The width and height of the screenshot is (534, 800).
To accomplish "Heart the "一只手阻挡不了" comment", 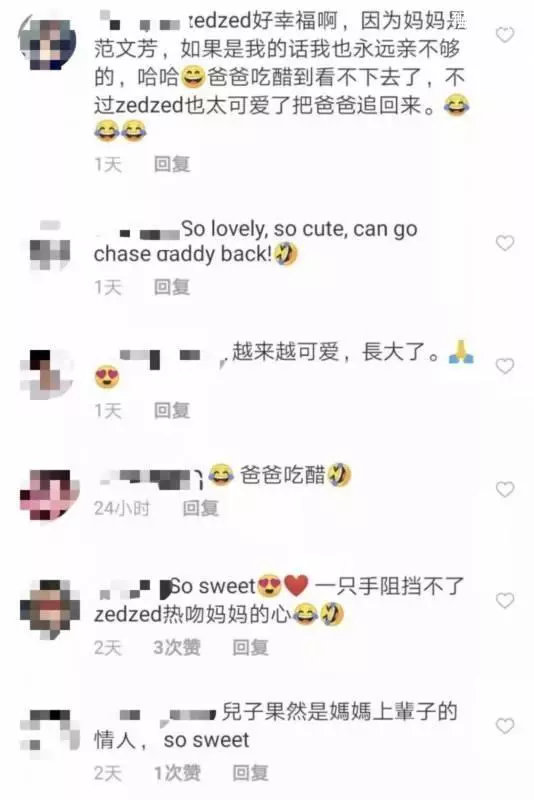I will tap(505, 601).
